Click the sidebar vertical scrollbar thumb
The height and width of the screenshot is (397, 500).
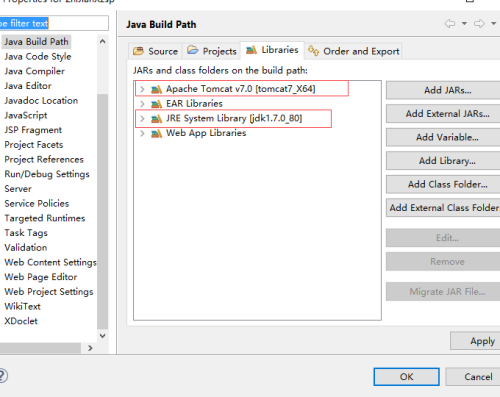click(x=103, y=212)
